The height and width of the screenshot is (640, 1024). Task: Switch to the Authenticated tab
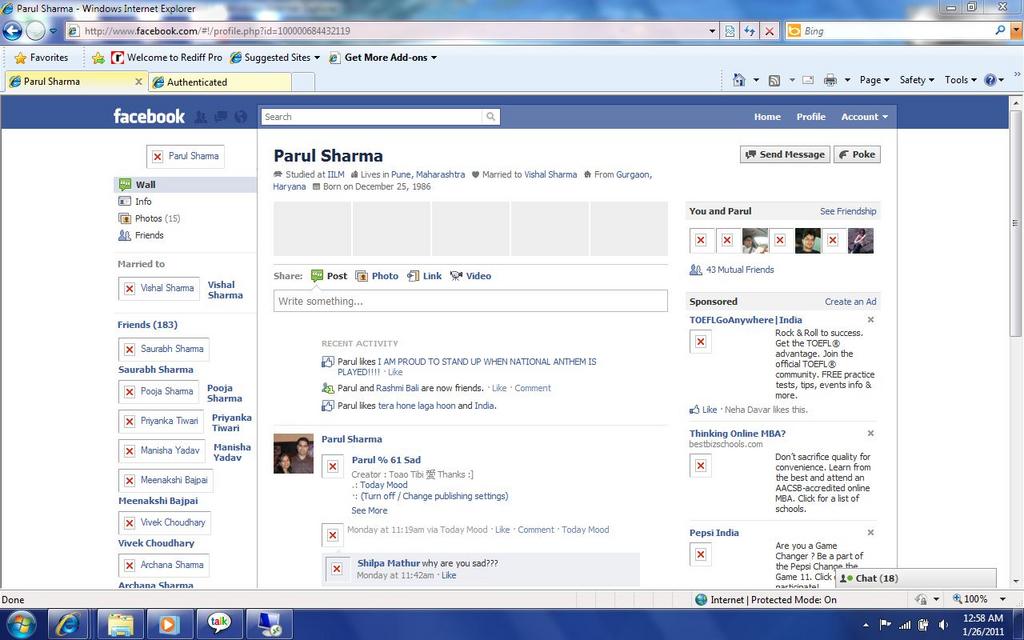197,82
